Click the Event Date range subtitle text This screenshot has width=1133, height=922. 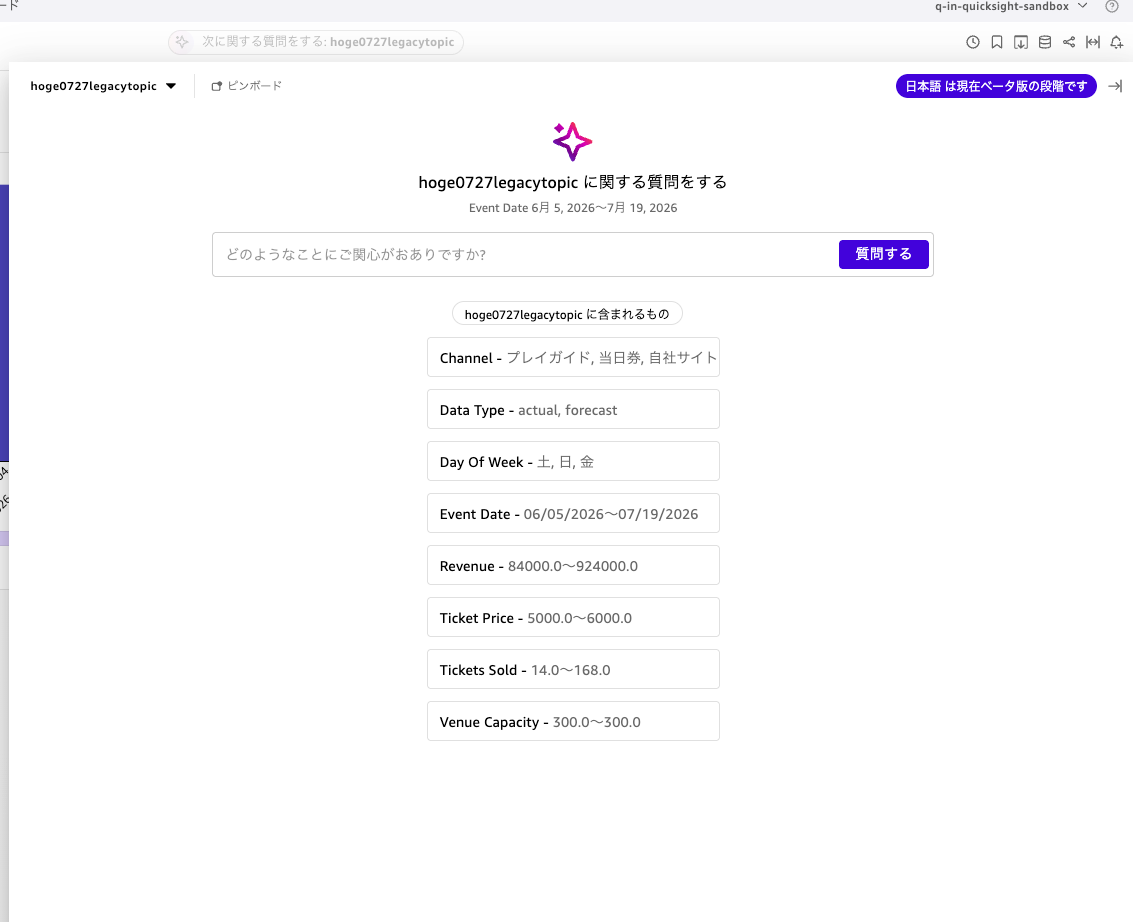[x=573, y=208]
